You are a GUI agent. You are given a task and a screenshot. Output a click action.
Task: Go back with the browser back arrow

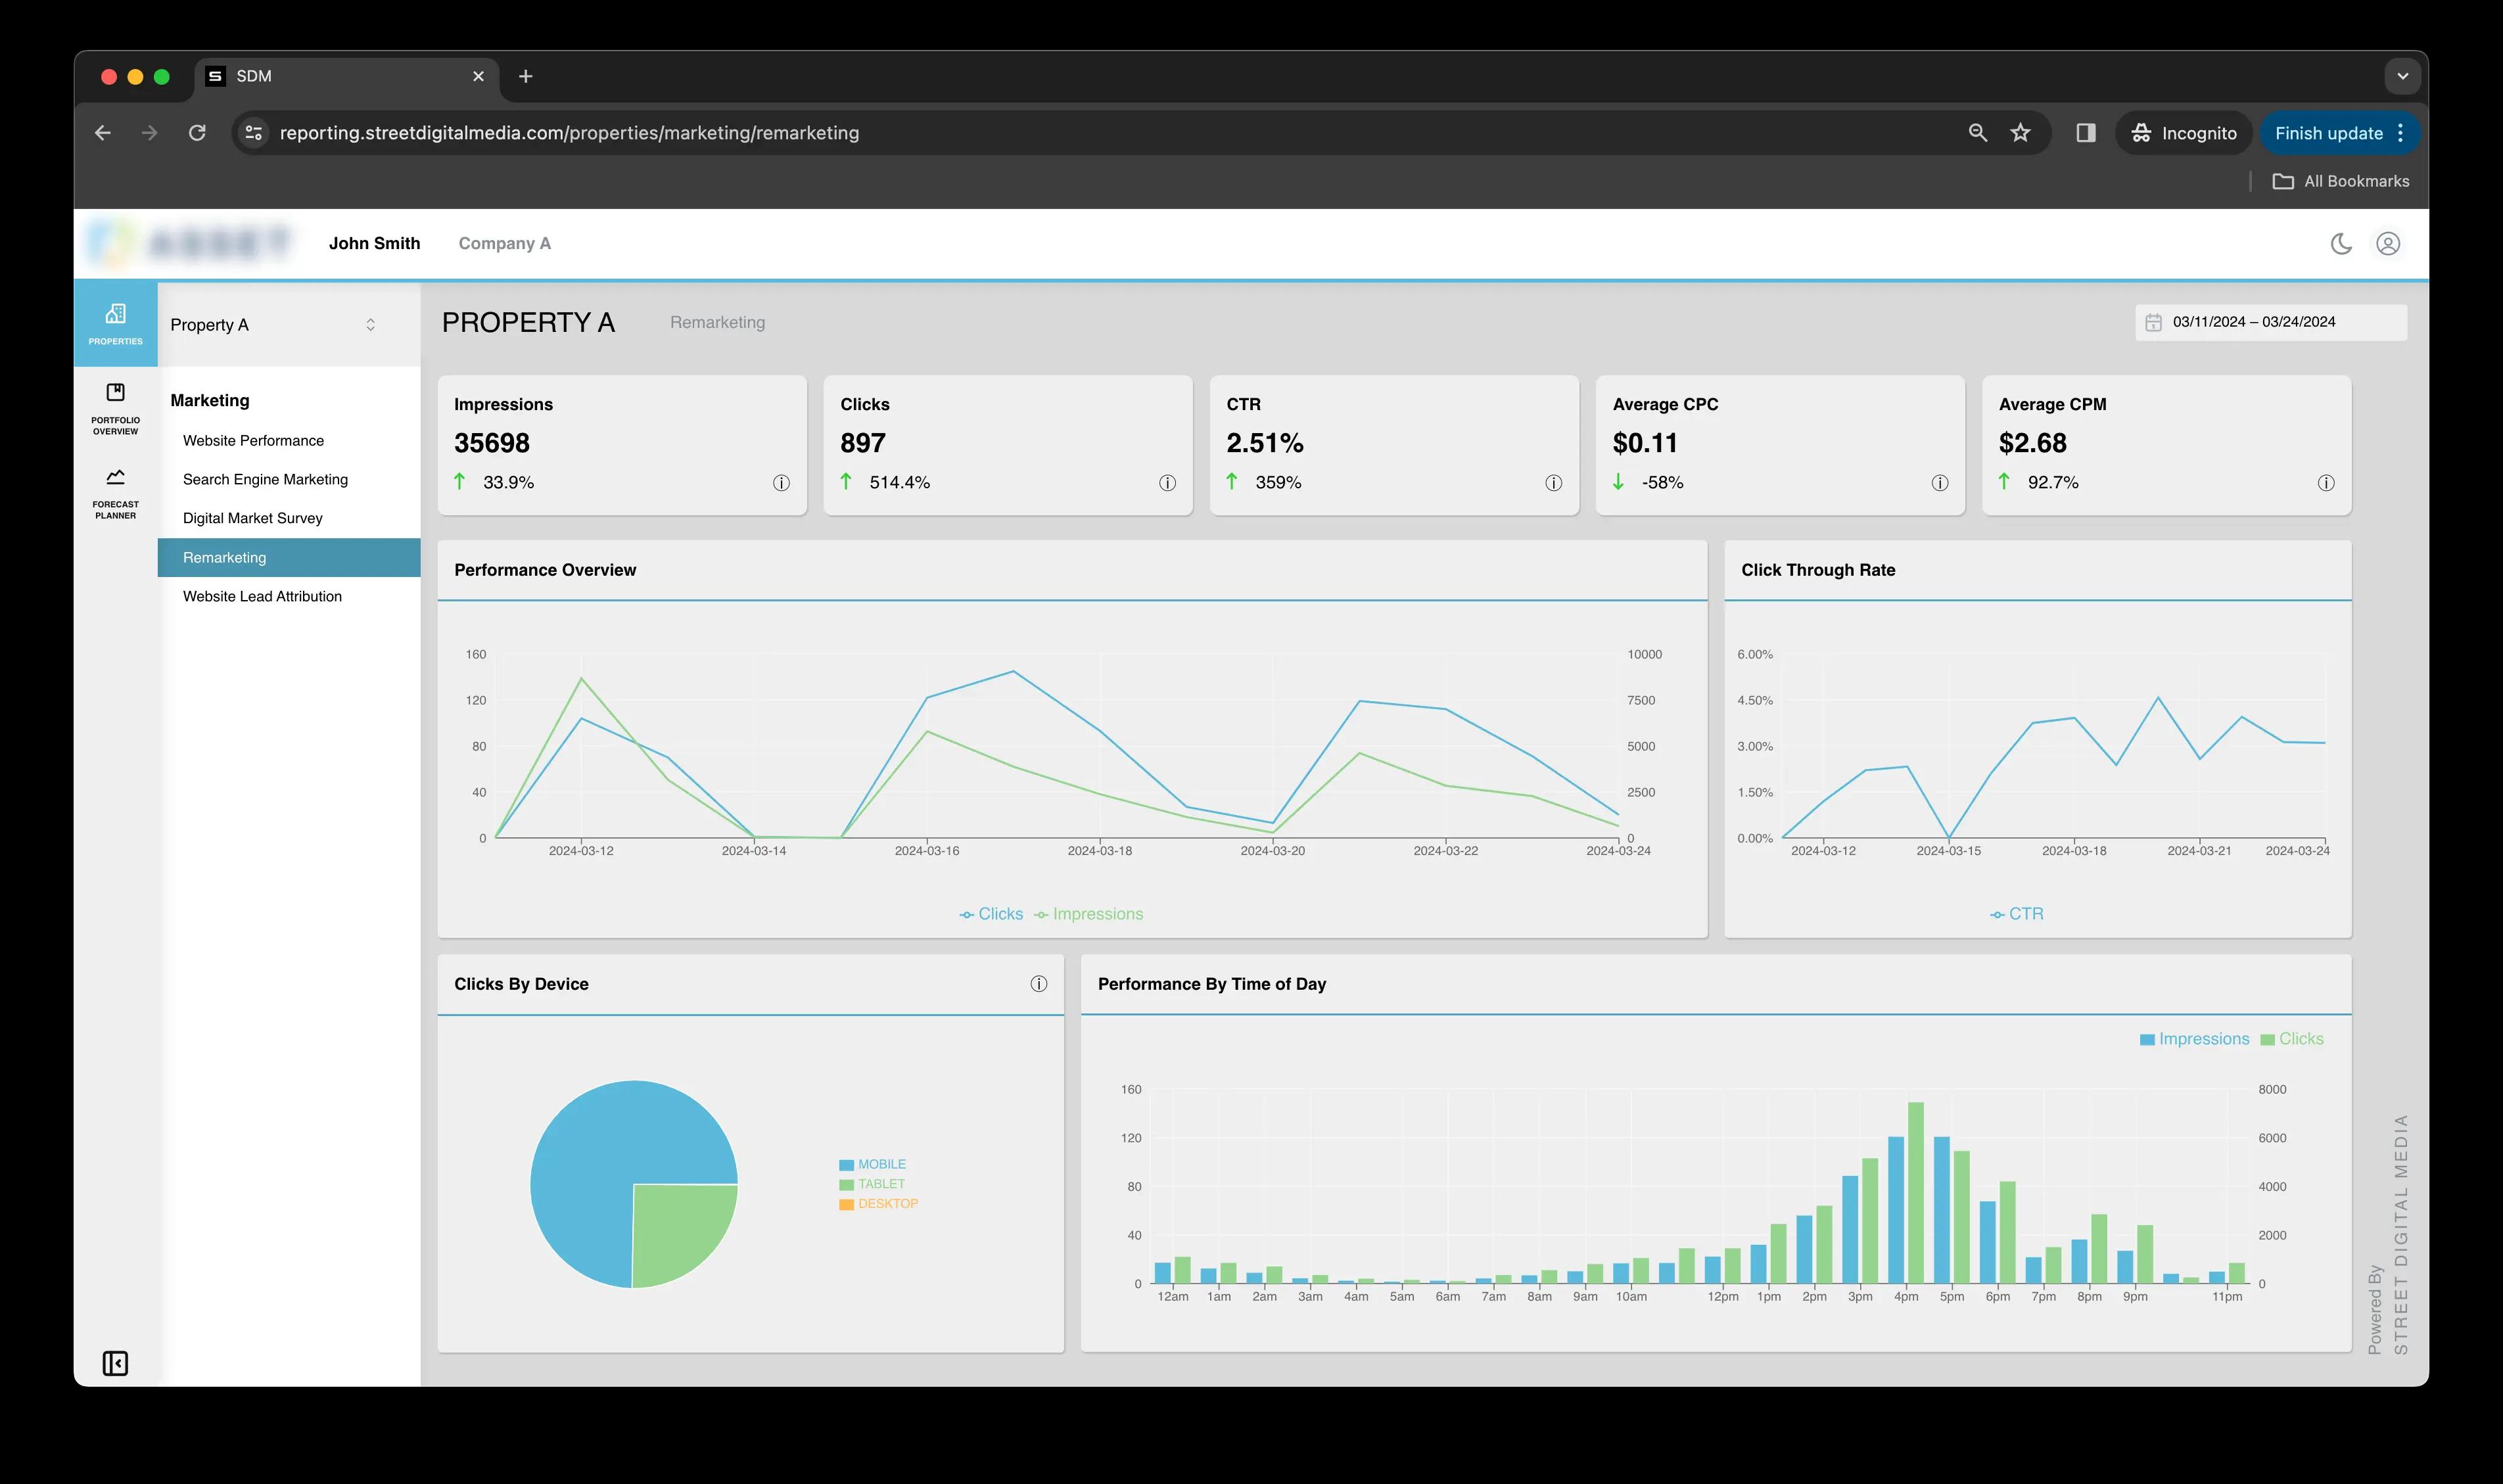pos(103,133)
